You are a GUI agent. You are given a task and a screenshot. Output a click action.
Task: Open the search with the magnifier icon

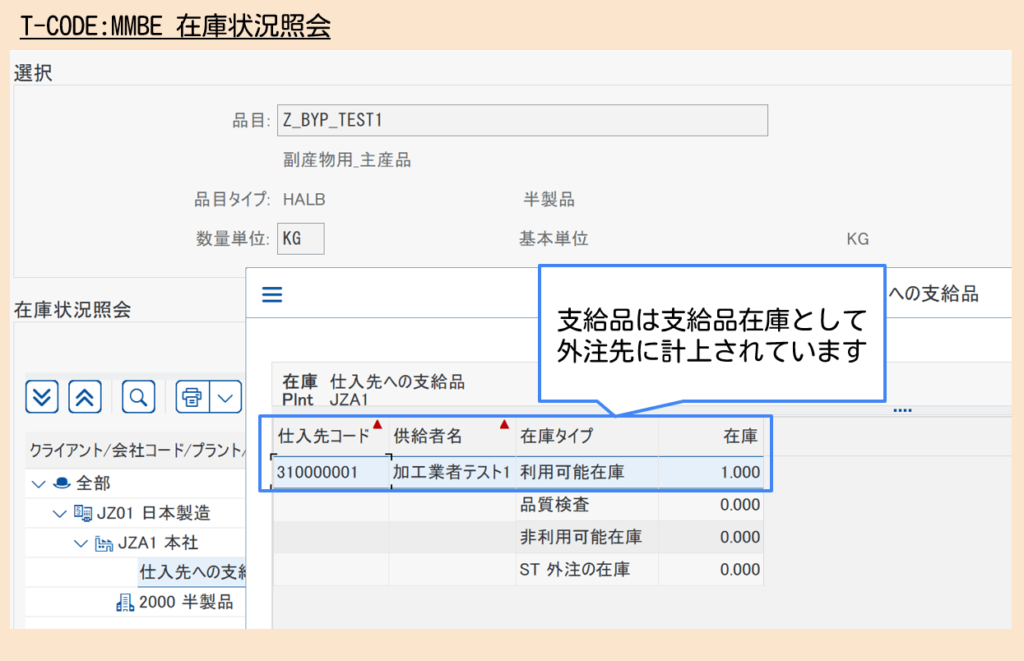138,396
